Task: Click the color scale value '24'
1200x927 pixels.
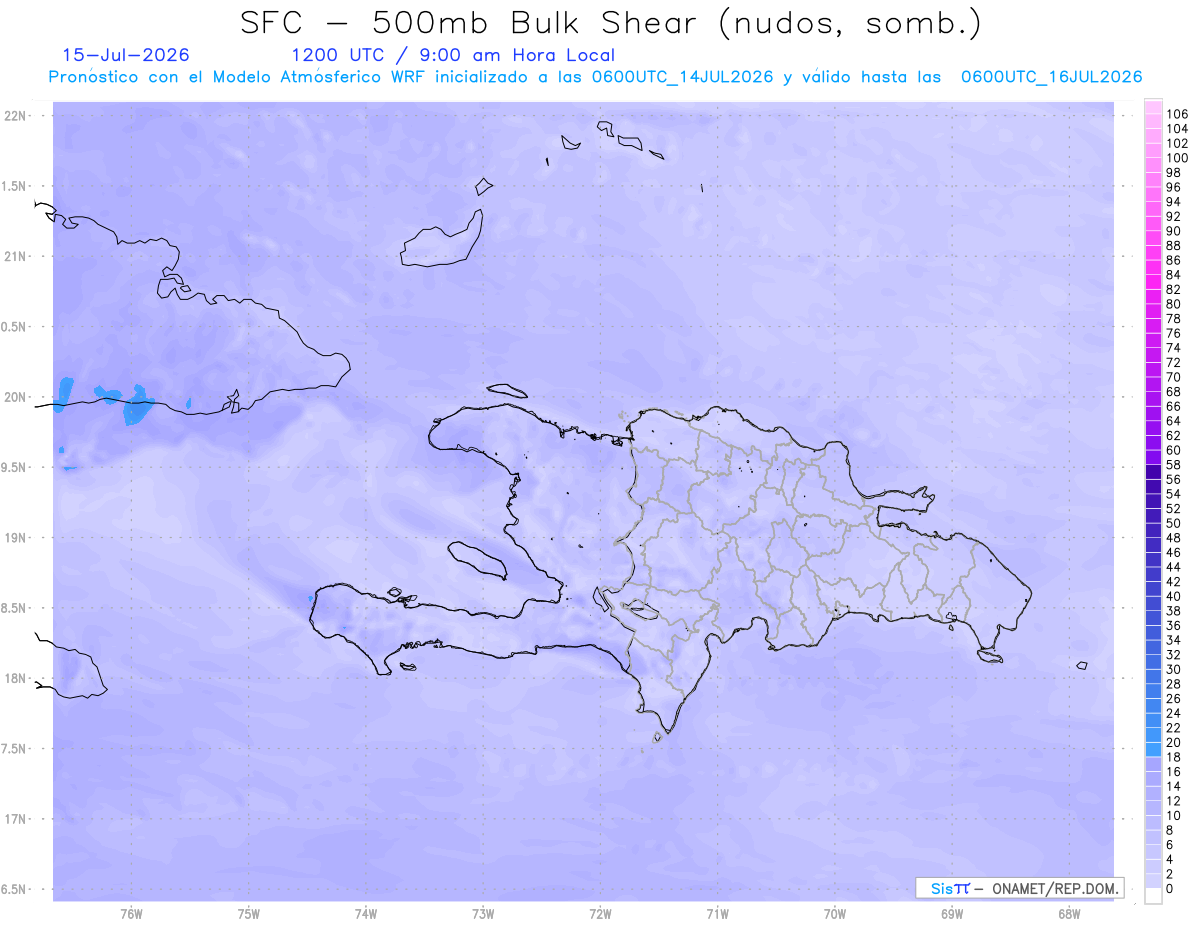Action: pos(1173,714)
